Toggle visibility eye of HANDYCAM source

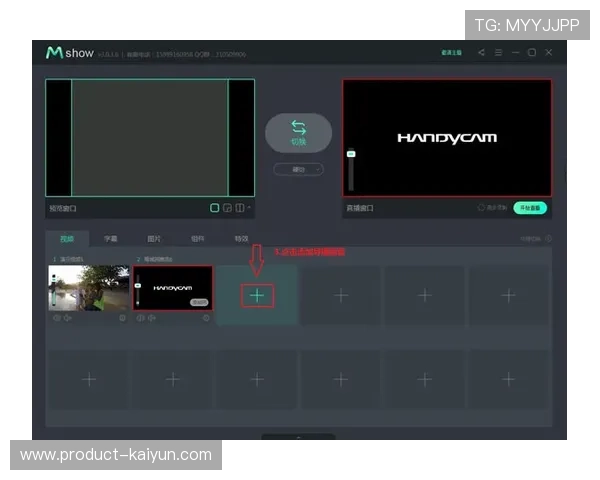tap(141, 318)
